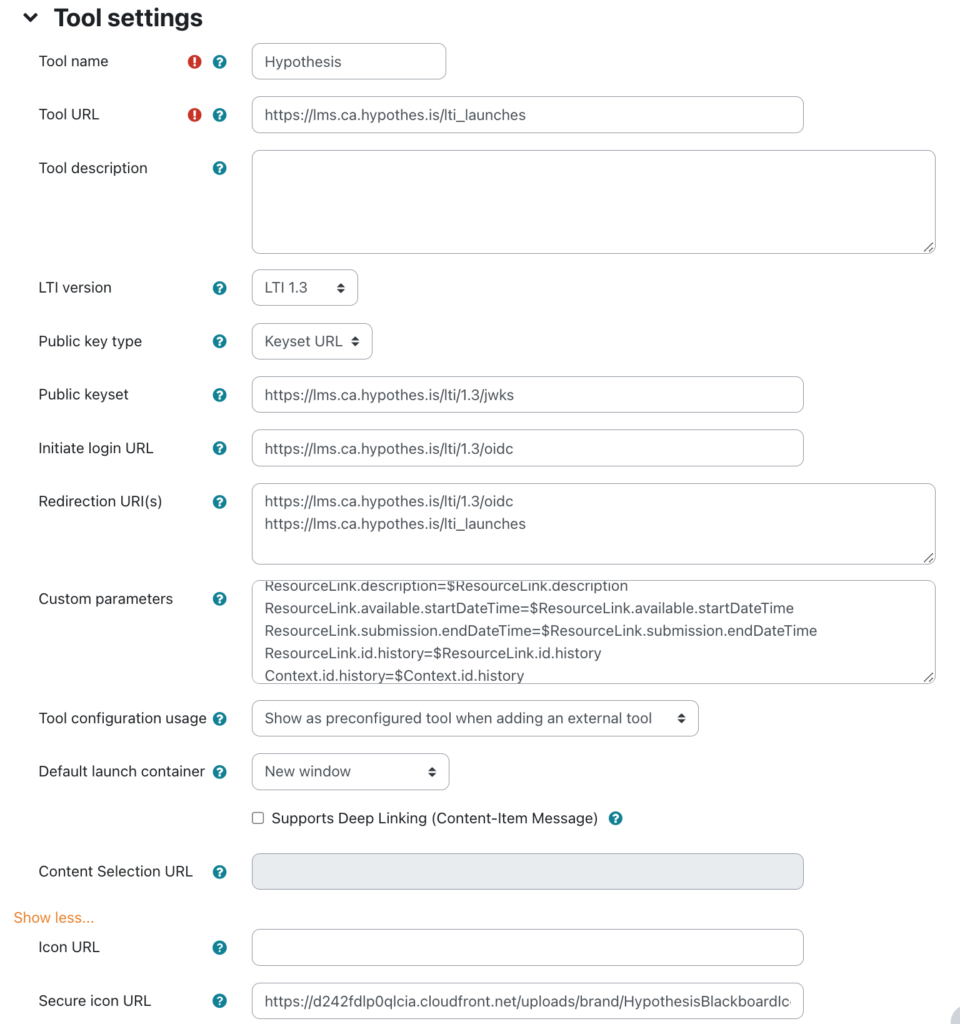
Task: Open help for Secure icon URL
Action: pos(219,1000)
